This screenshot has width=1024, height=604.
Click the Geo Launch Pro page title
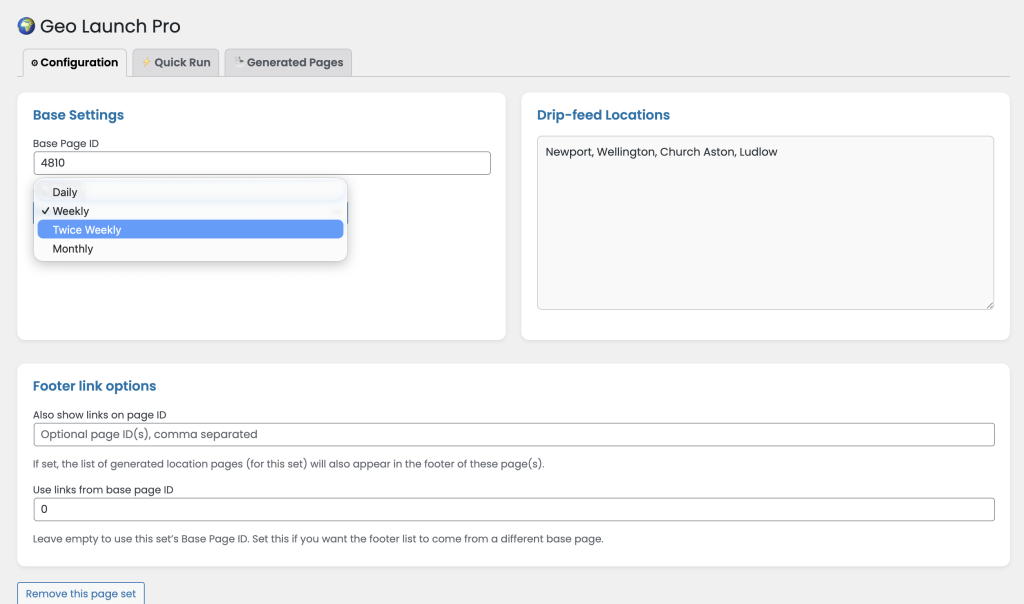[x=110, y=27]
